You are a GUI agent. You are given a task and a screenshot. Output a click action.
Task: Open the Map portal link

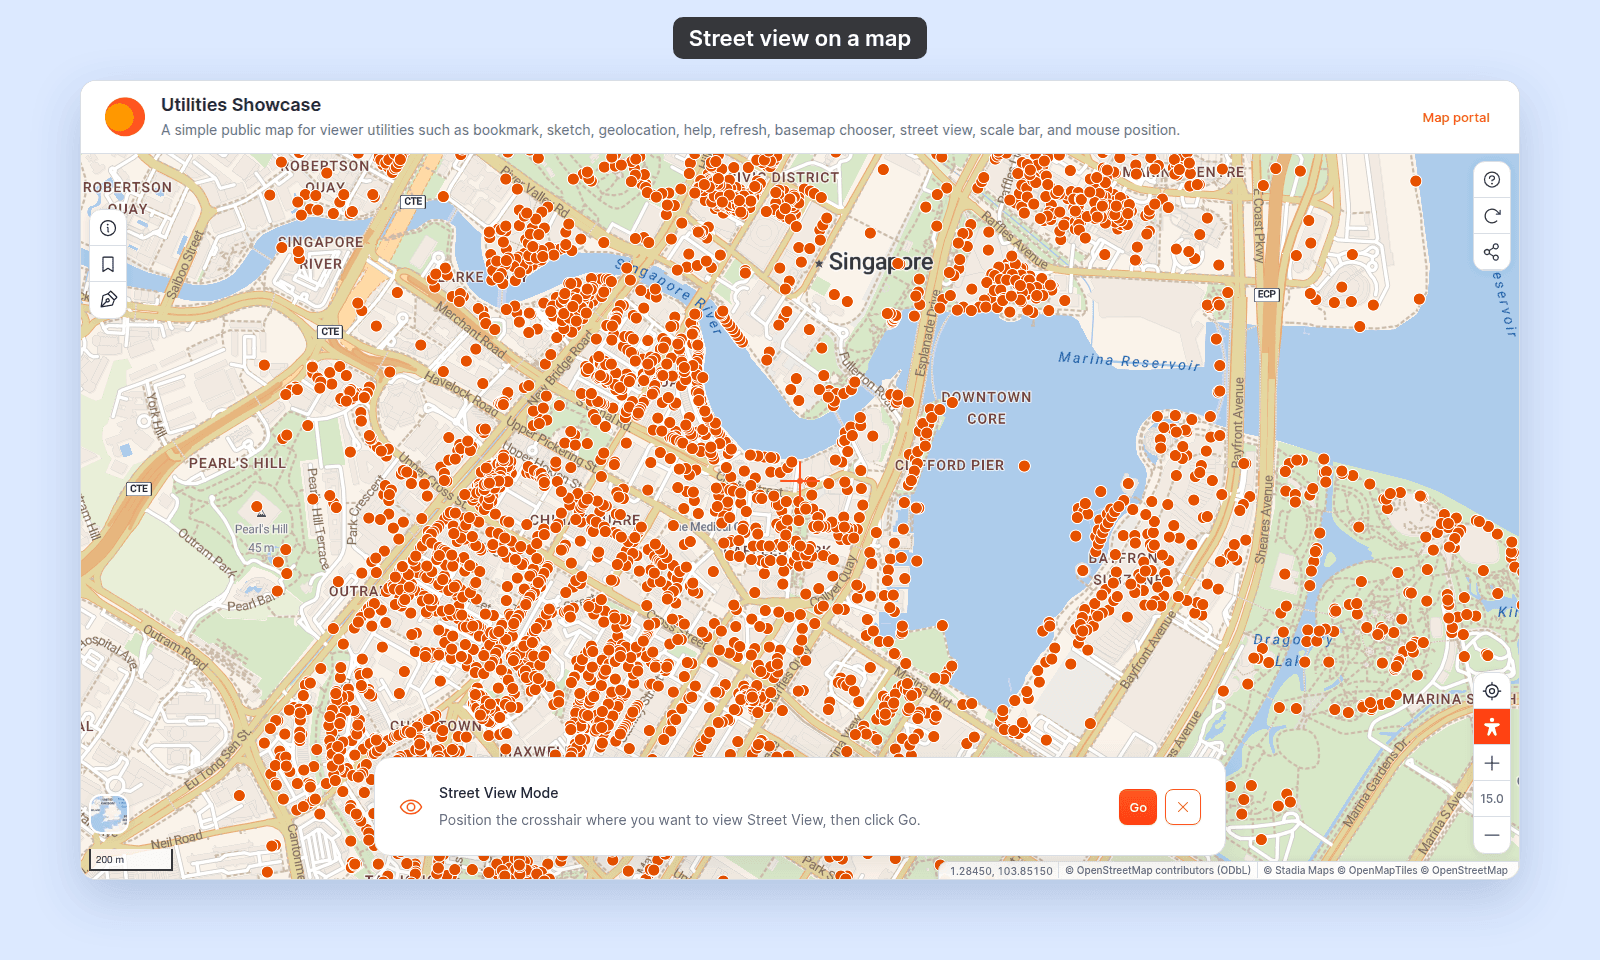[x=1456, y=117]
